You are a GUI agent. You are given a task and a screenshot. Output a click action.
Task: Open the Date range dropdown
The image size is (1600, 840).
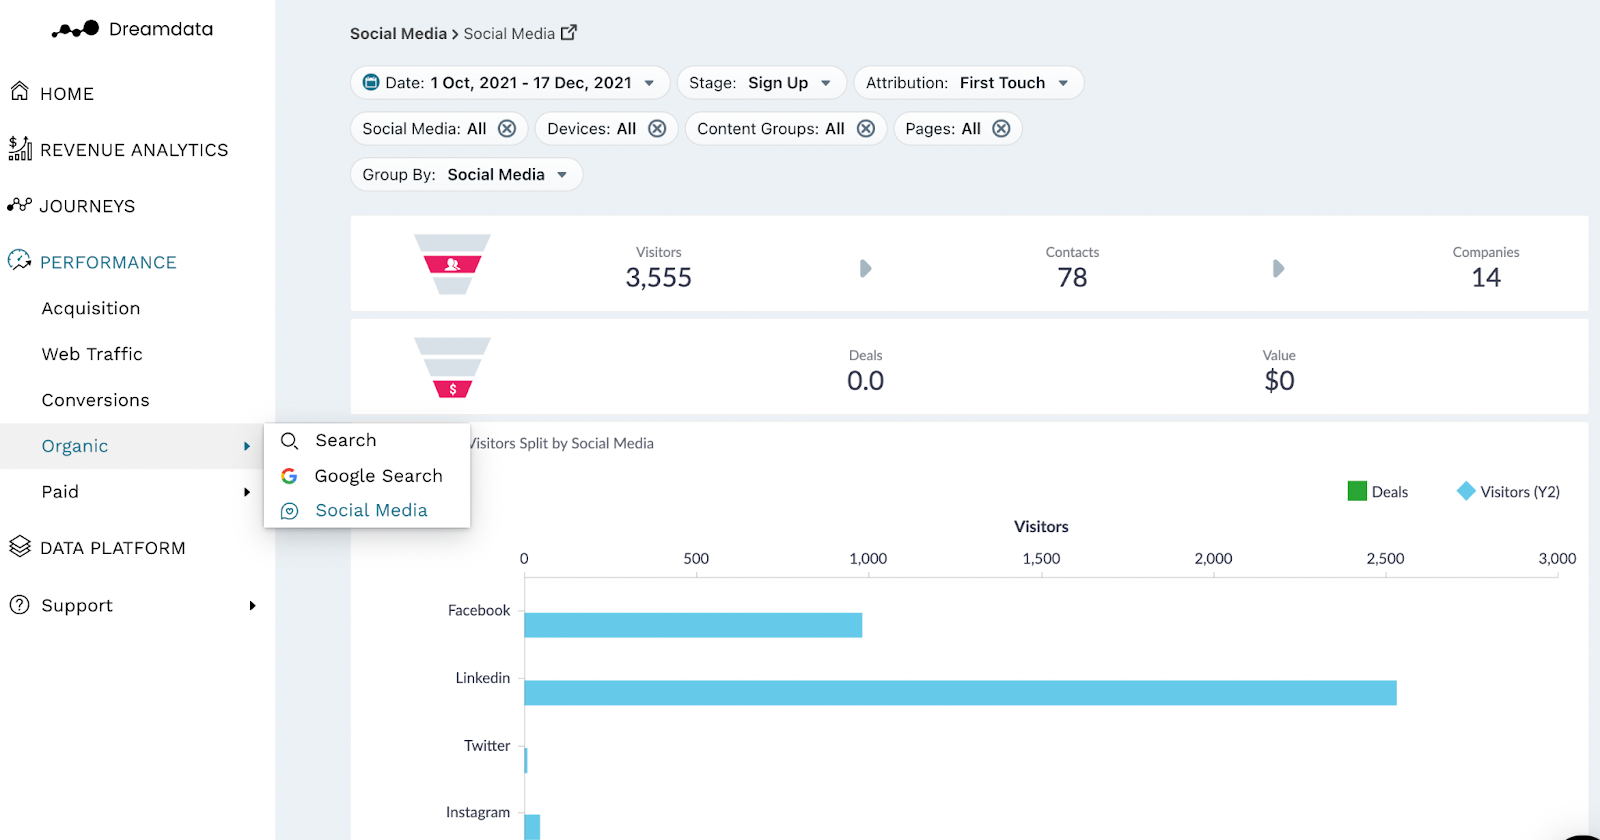point(510,83)
